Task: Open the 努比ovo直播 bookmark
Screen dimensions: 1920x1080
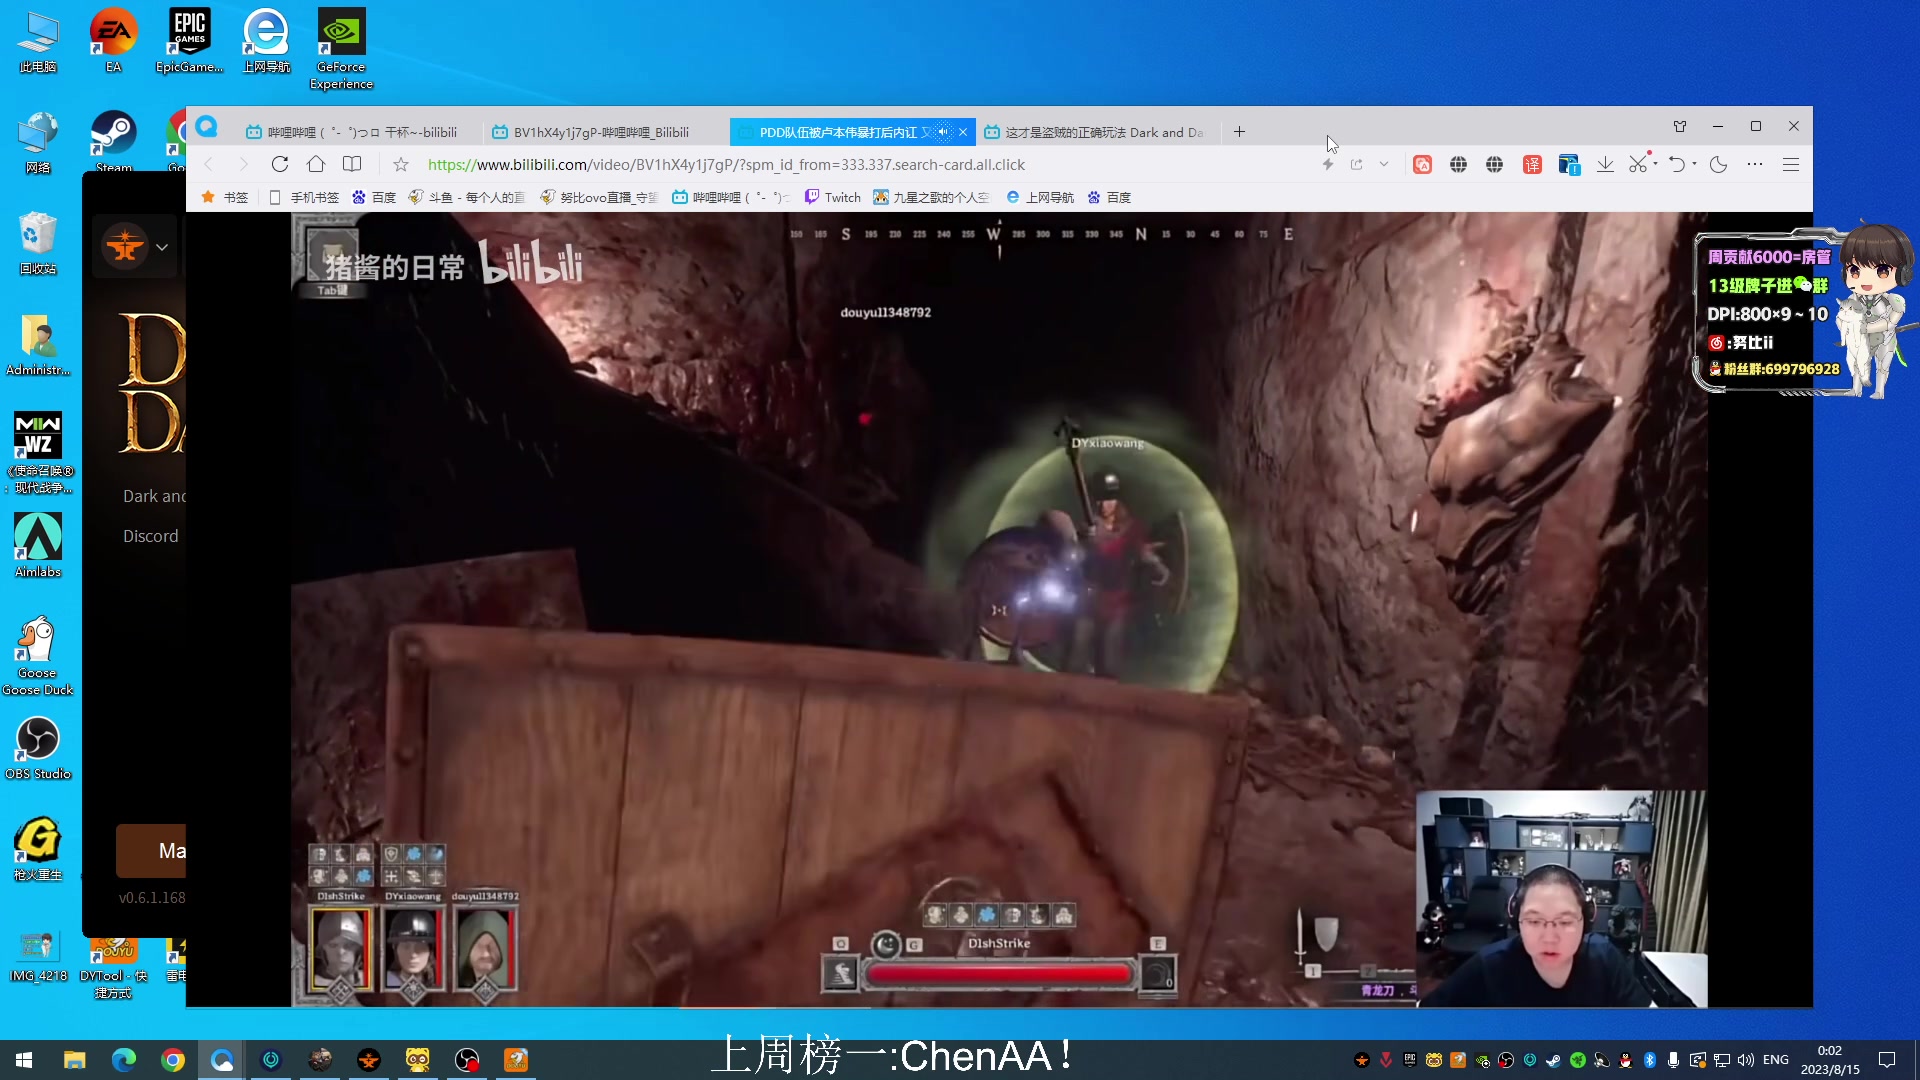Action: pos(599,198)
